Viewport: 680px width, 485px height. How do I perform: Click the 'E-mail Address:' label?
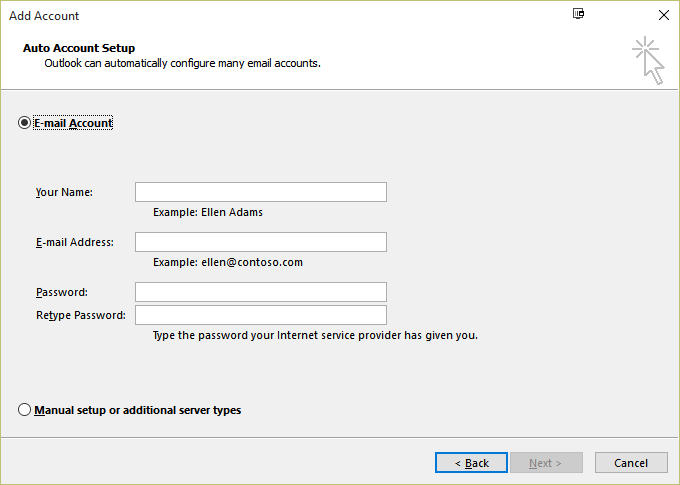point(75,242)
